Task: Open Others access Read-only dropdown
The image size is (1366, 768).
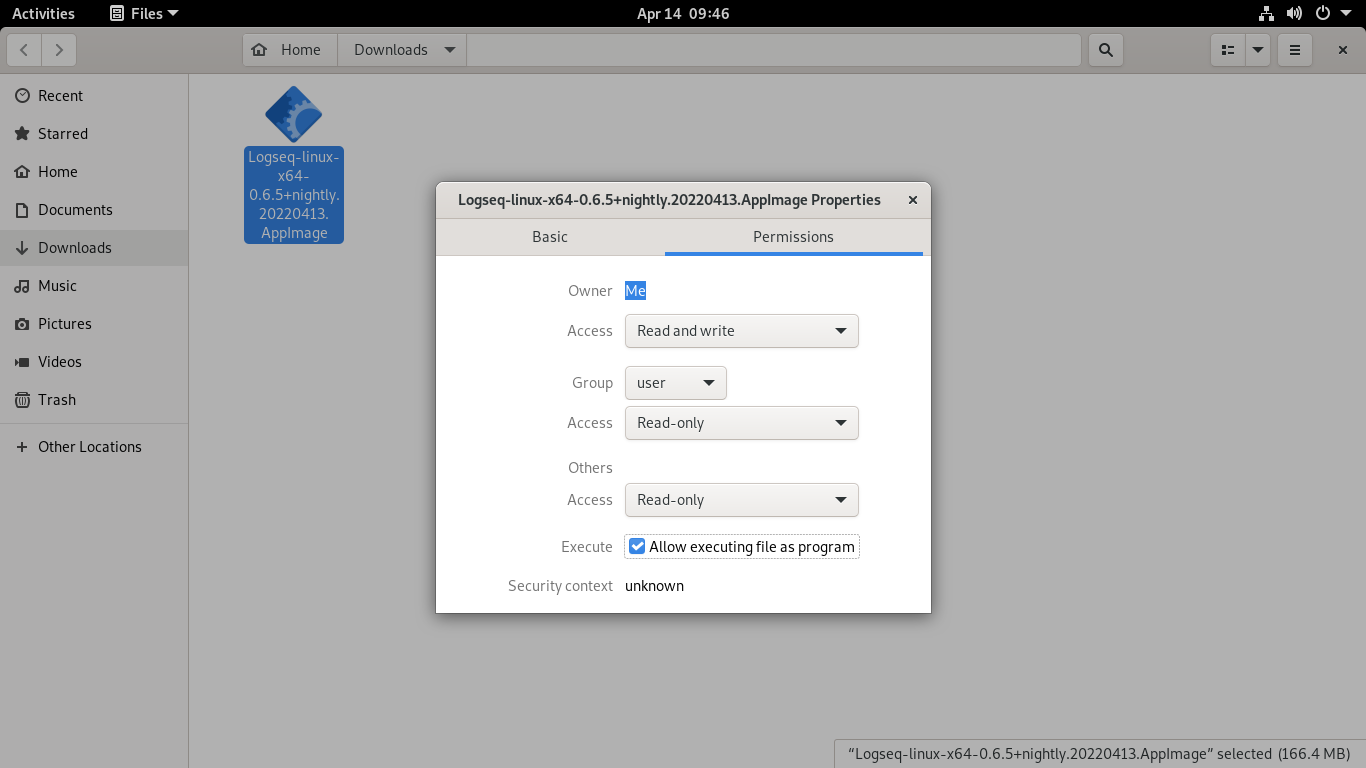Action: [742, 500]
